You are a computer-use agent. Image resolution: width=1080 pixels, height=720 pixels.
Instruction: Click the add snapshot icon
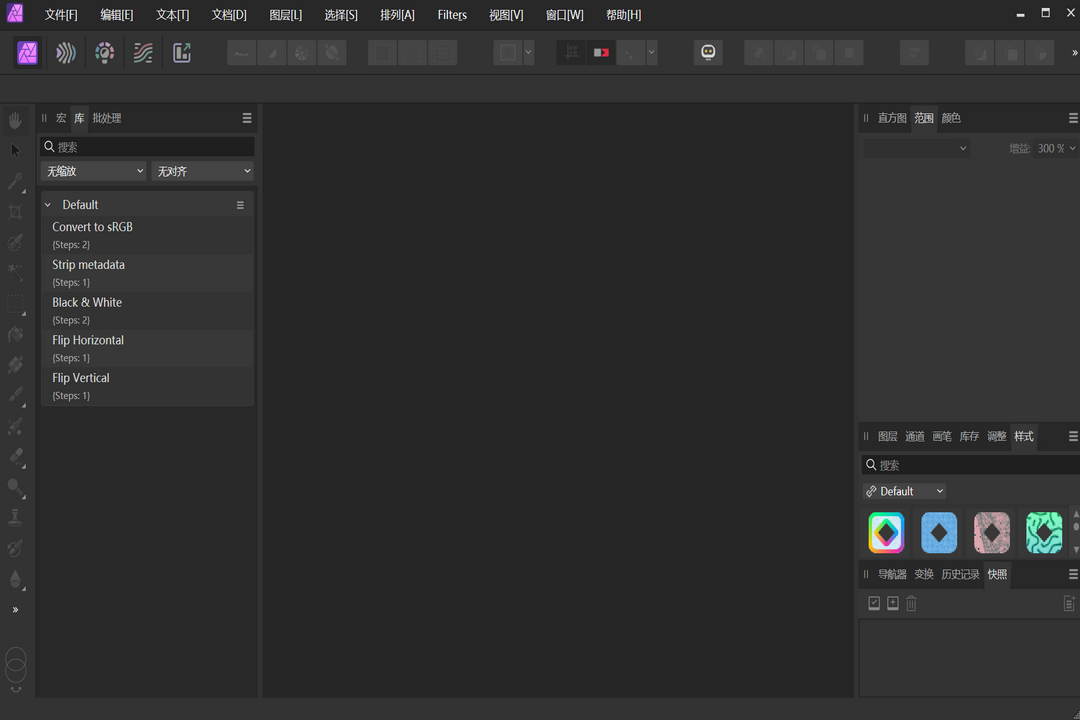tap(892, 602)
